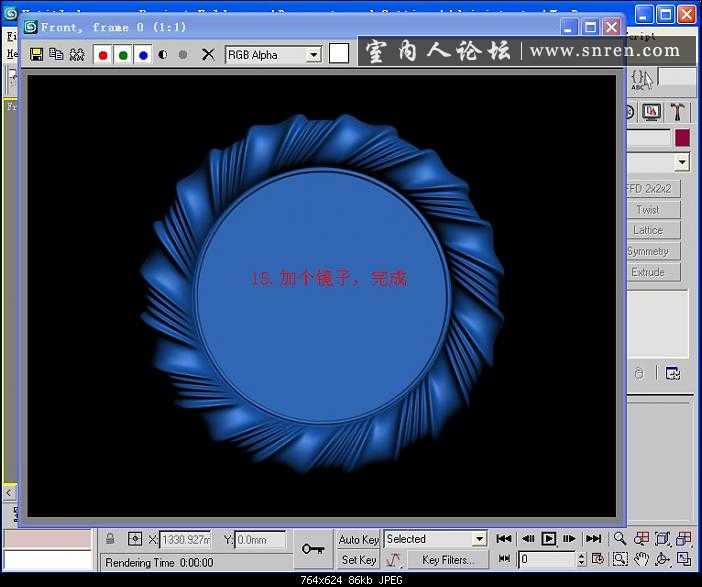Toggle the monochrome display button

coord(183,55)
